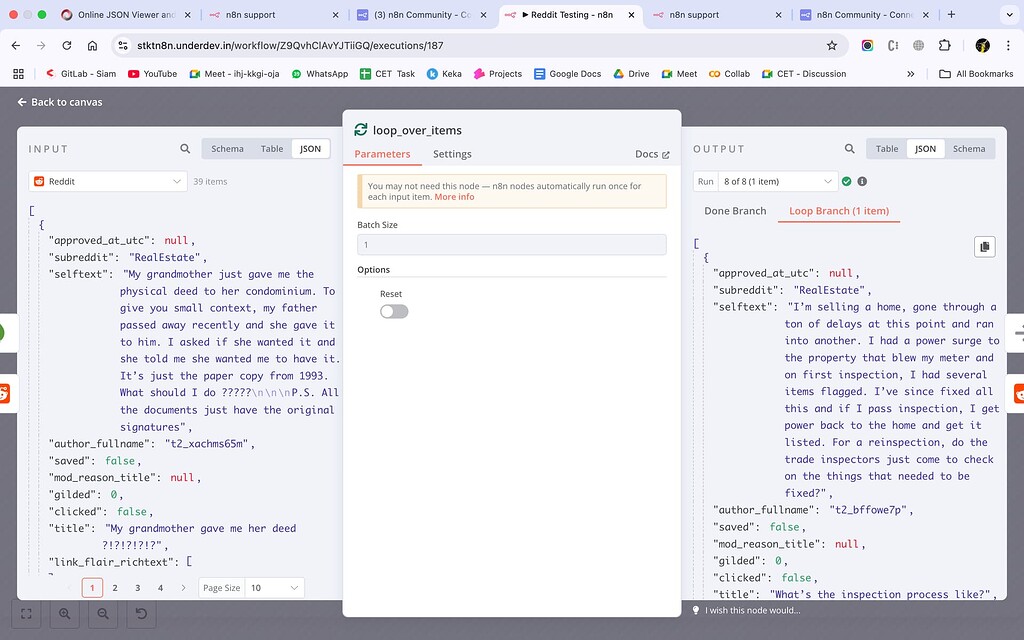The image size is (1024, 640).
Task: Select Table view in the OUTPUT panel
Action: (886, 147)
